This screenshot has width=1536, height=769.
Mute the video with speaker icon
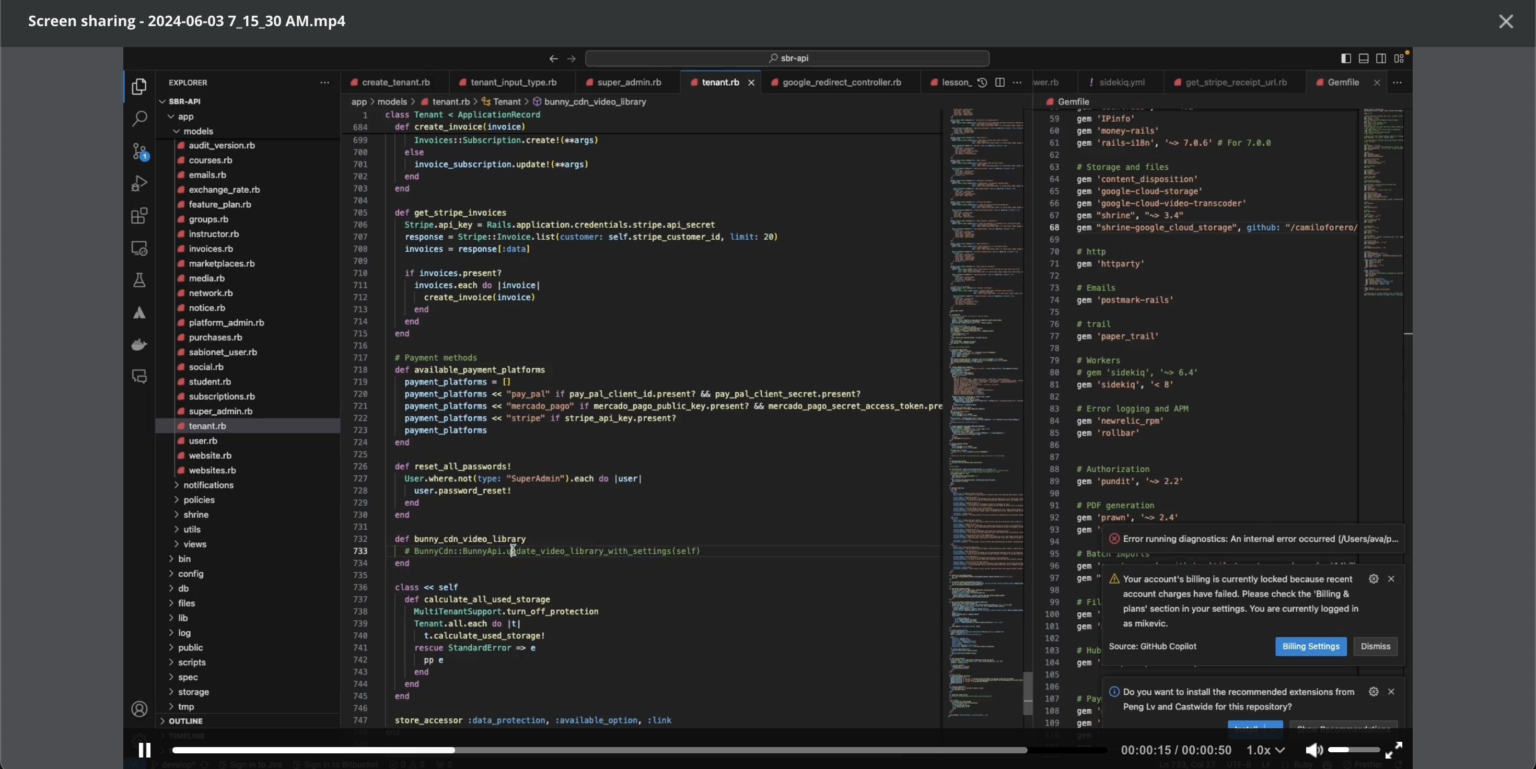[1314, 750]
